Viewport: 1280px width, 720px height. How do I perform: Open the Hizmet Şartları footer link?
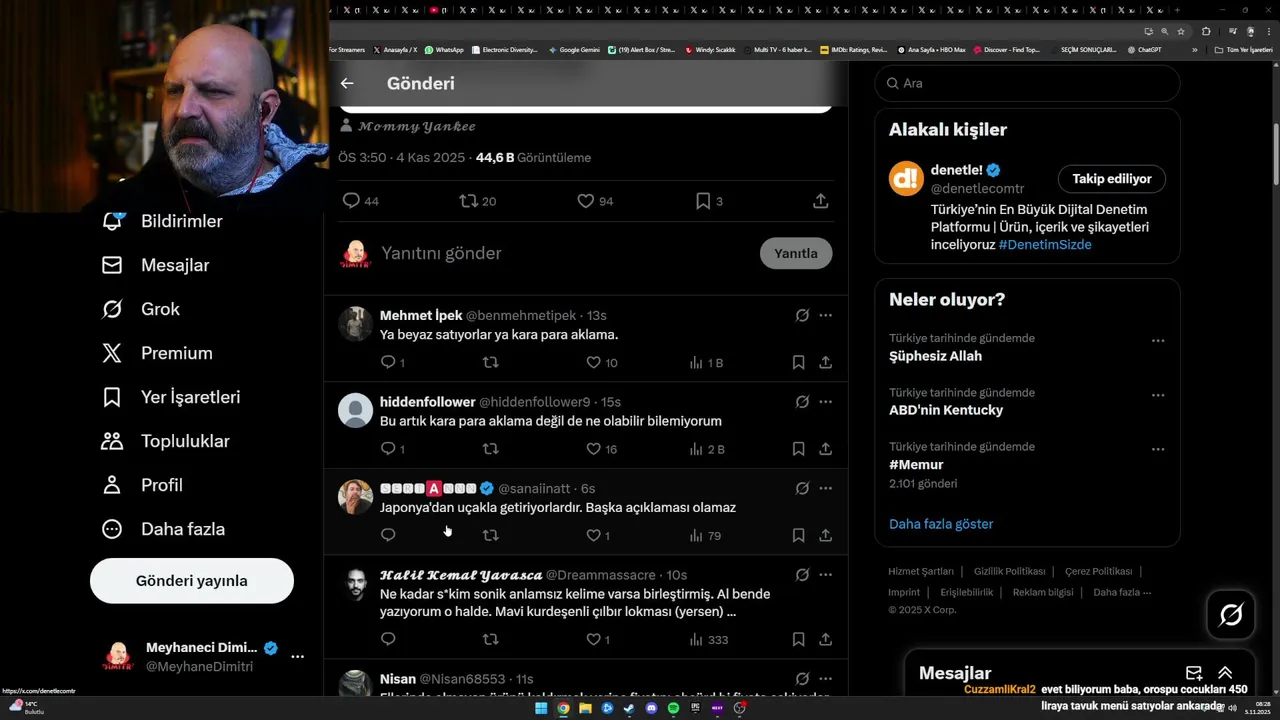click(x=921, y=571)
